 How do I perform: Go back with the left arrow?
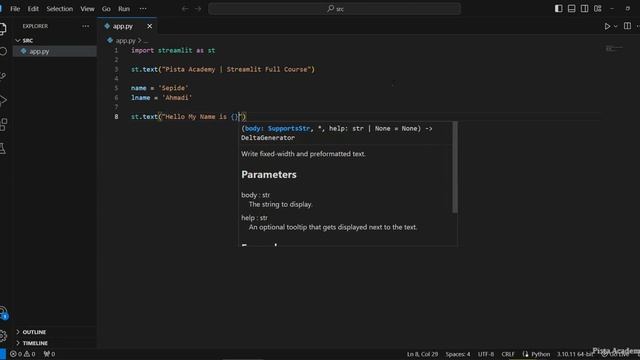[185, 9]
